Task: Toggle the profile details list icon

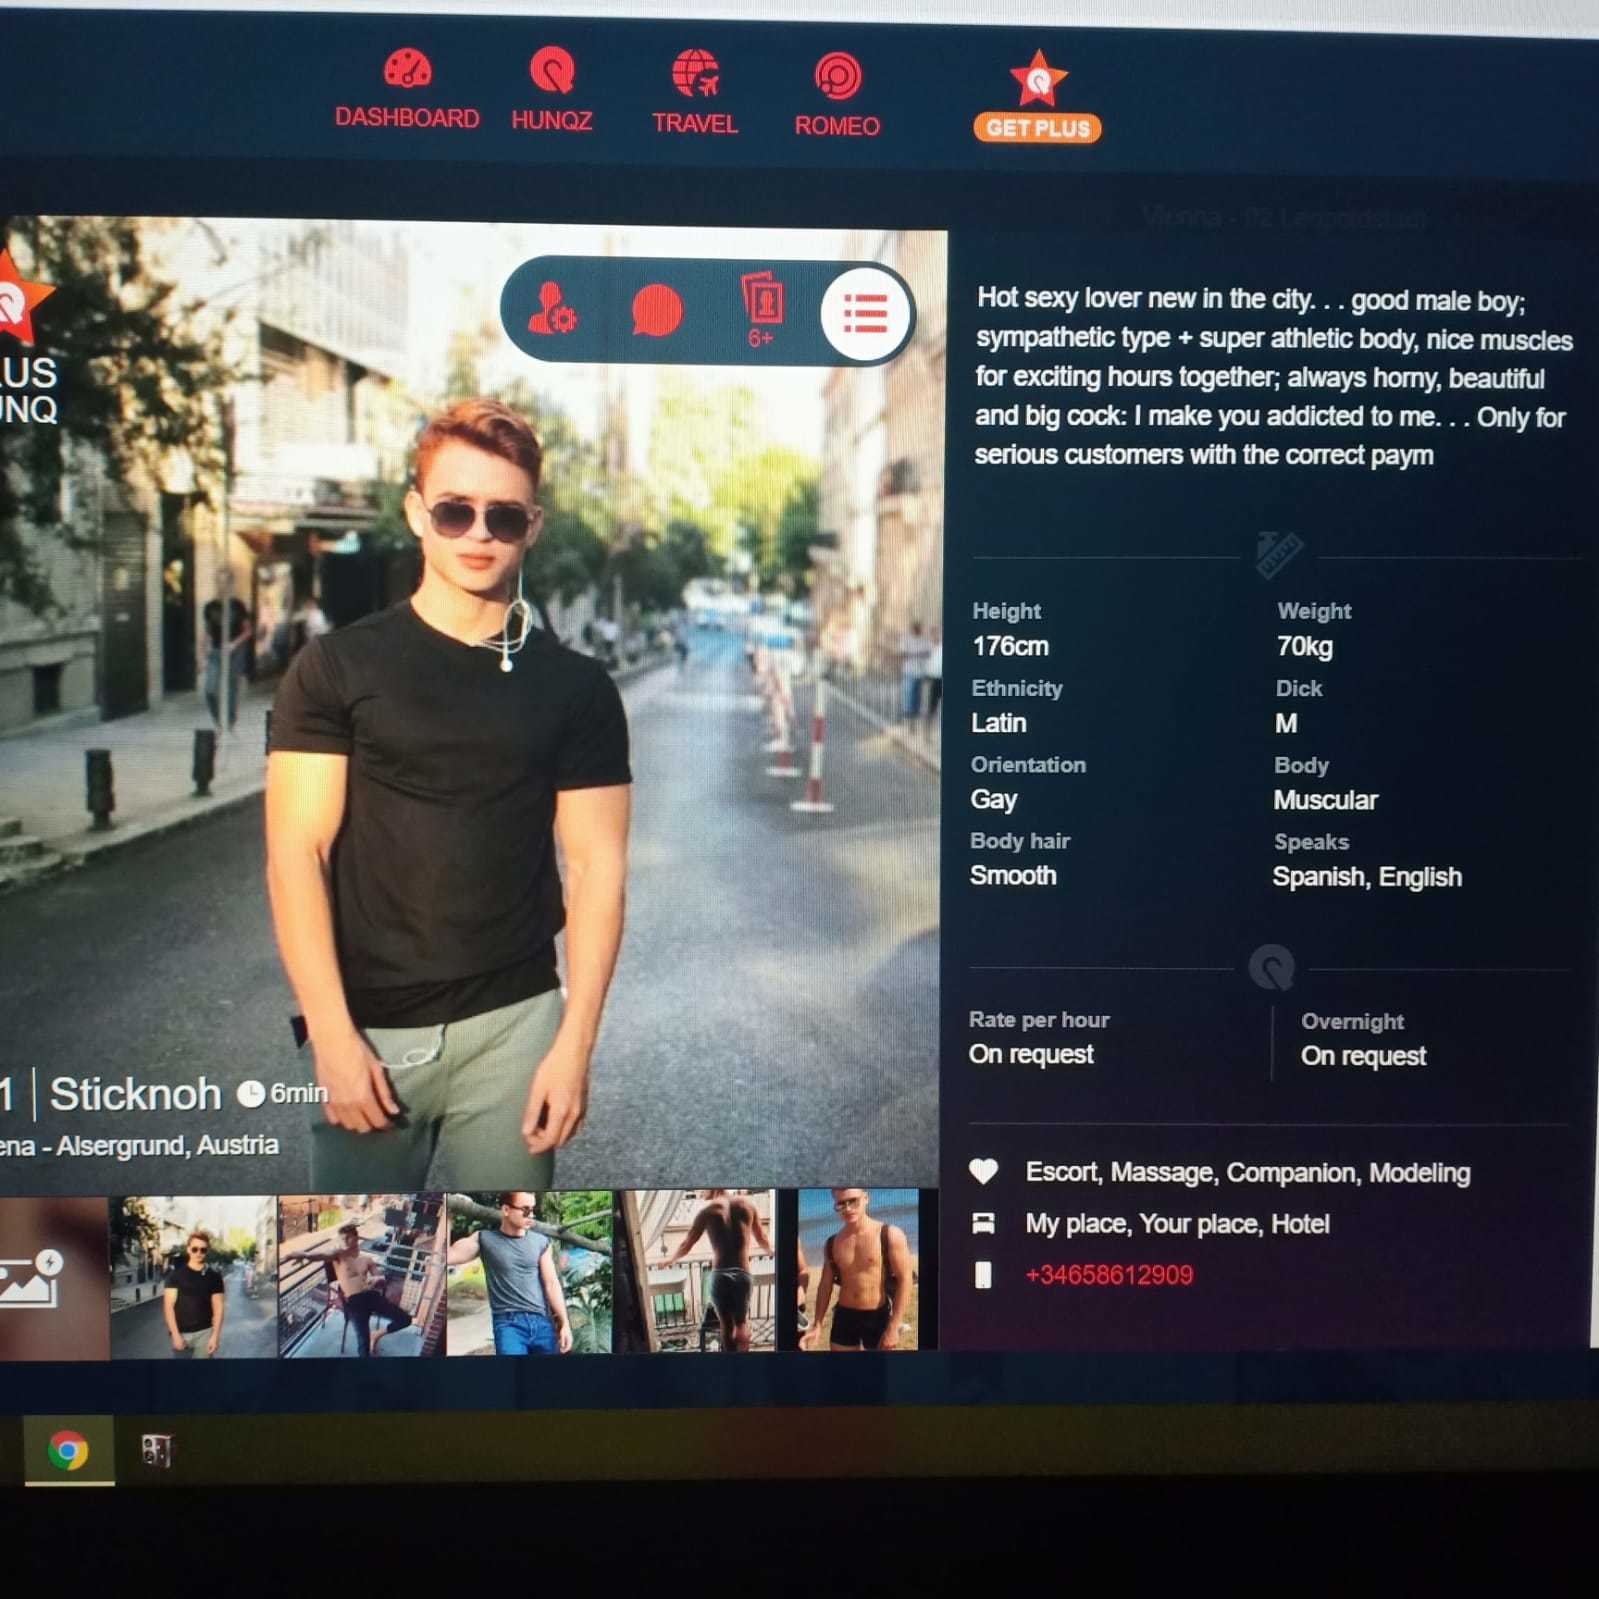Action: (x=865, y=314)
